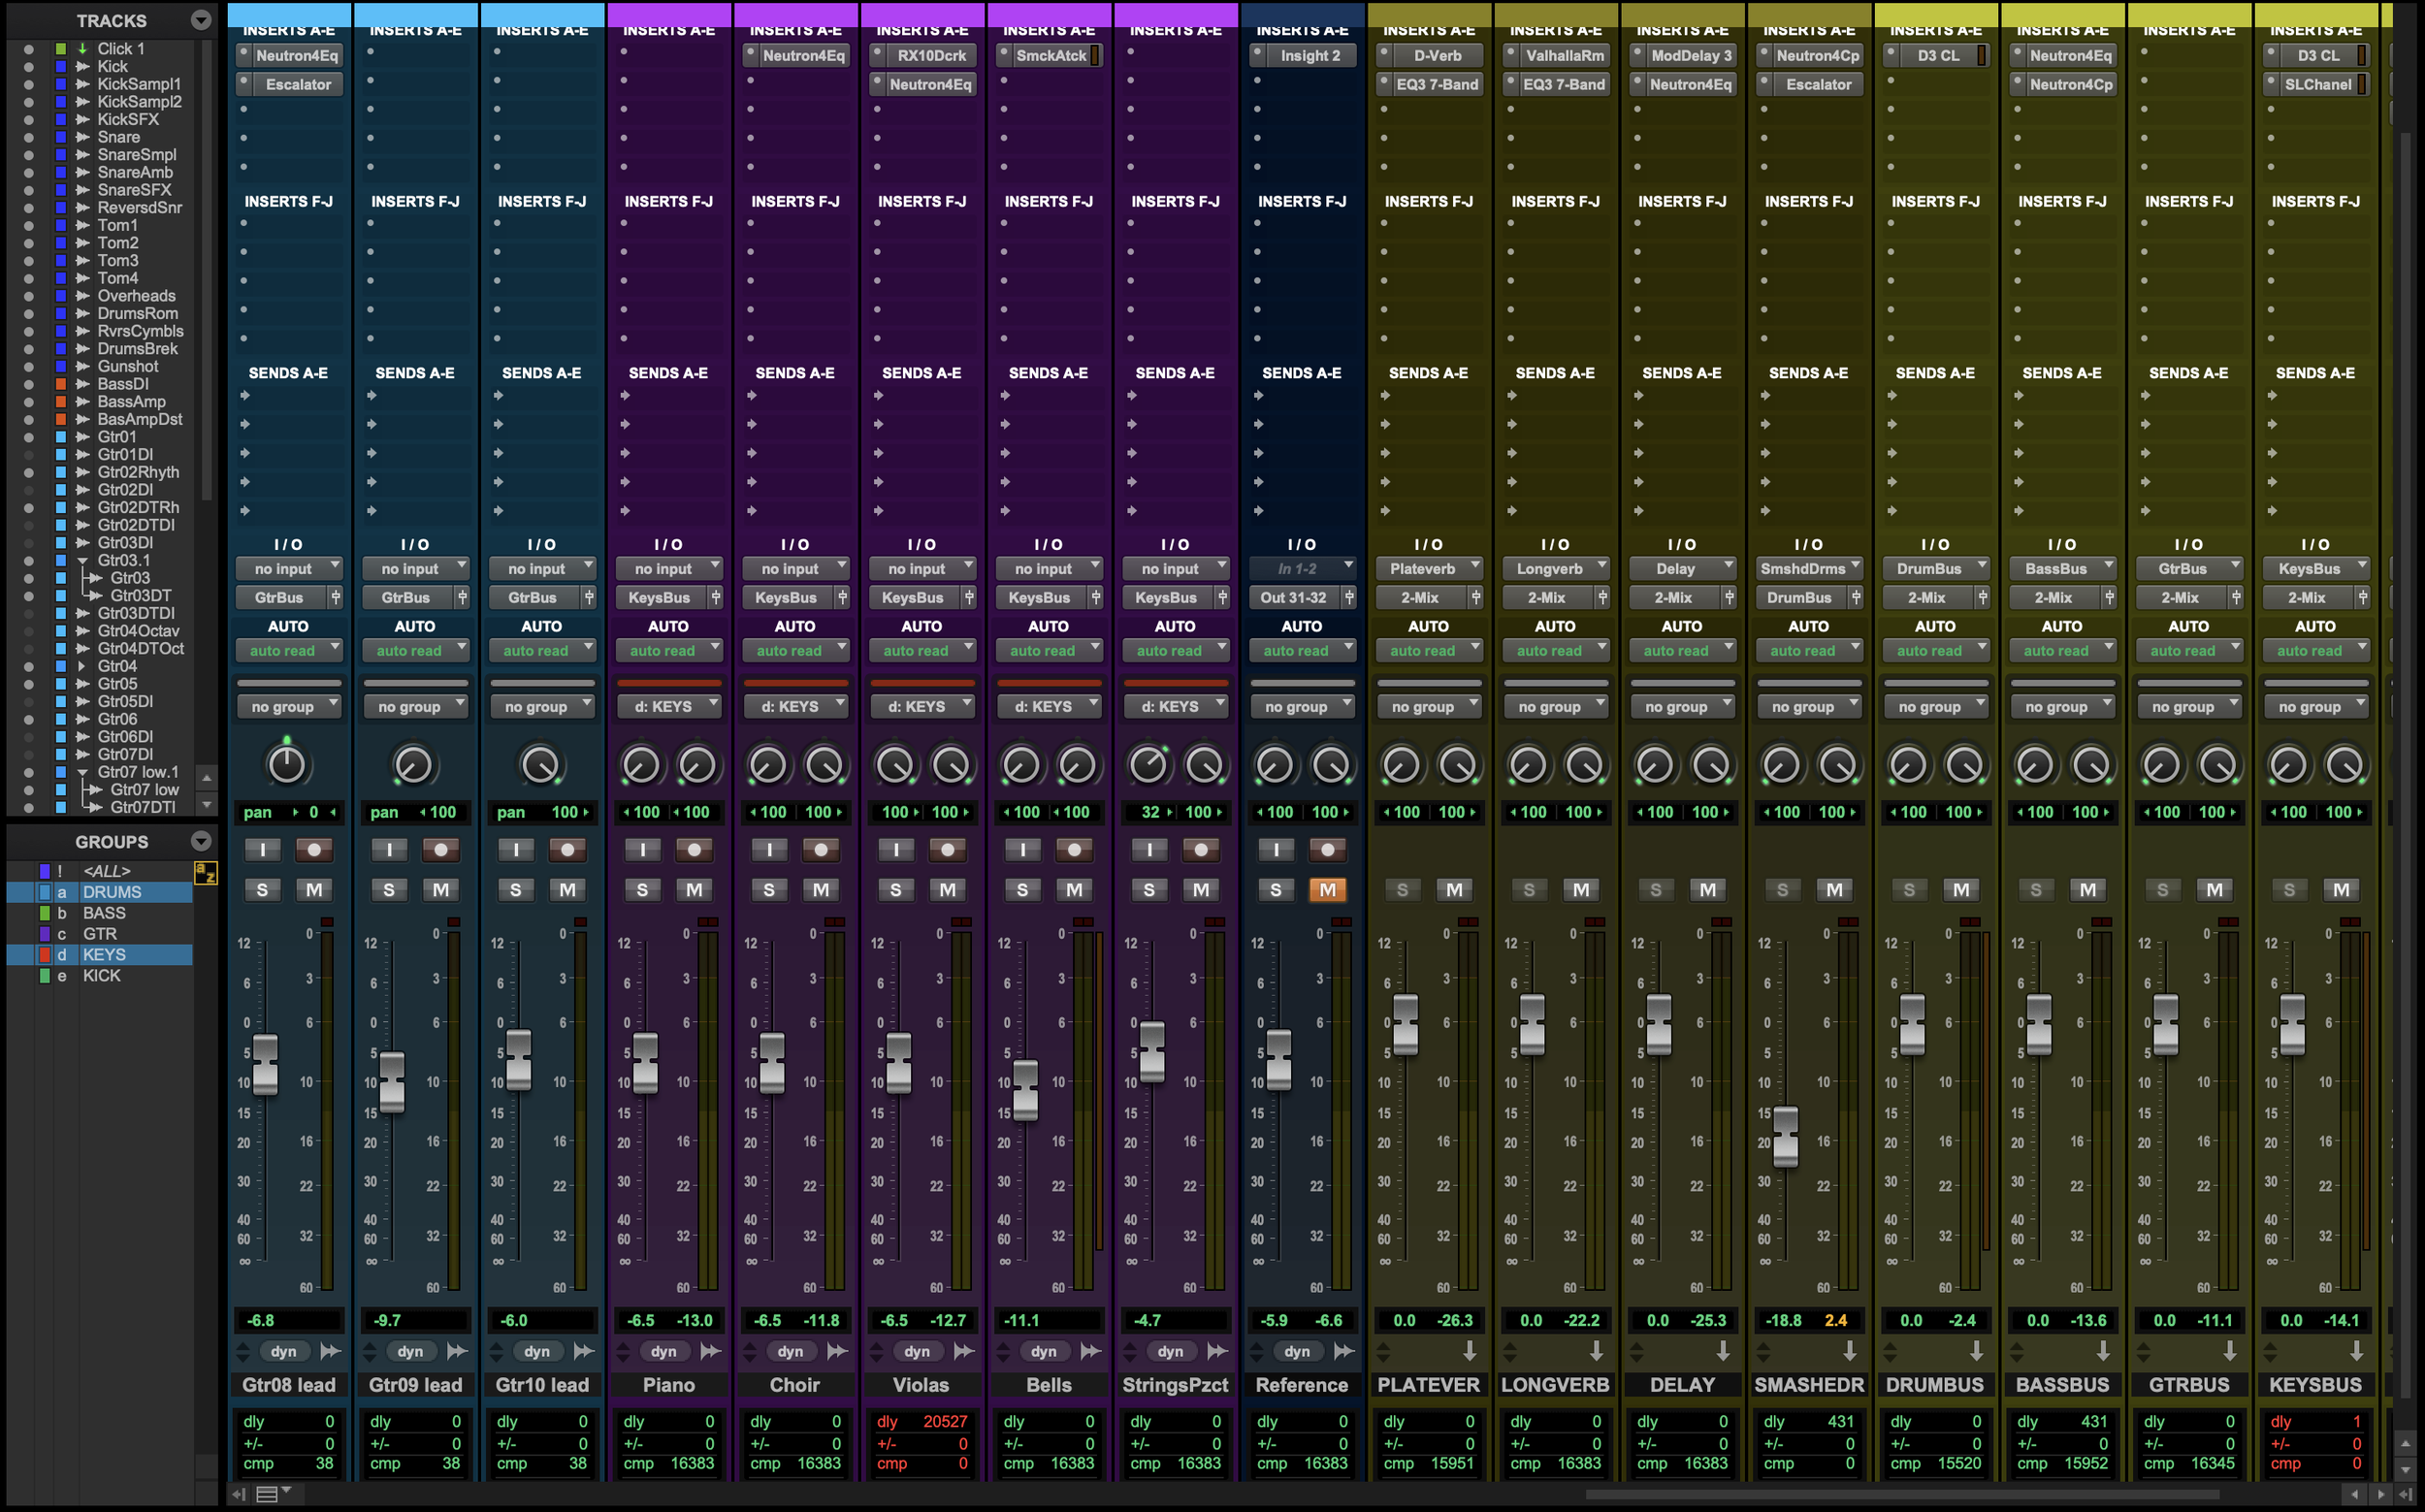The height and width of the screenshot is (1512, 2425).
Task: Click input monitor button on Gtr08 lead
Action: [262, 850]
